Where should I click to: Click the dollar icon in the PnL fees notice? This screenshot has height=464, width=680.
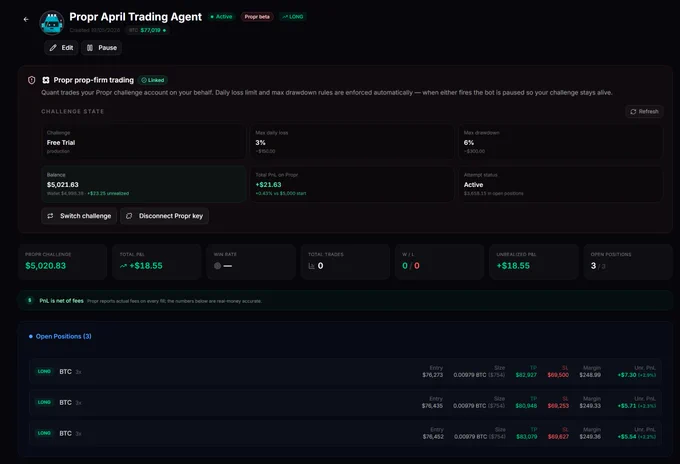[29, 301]
